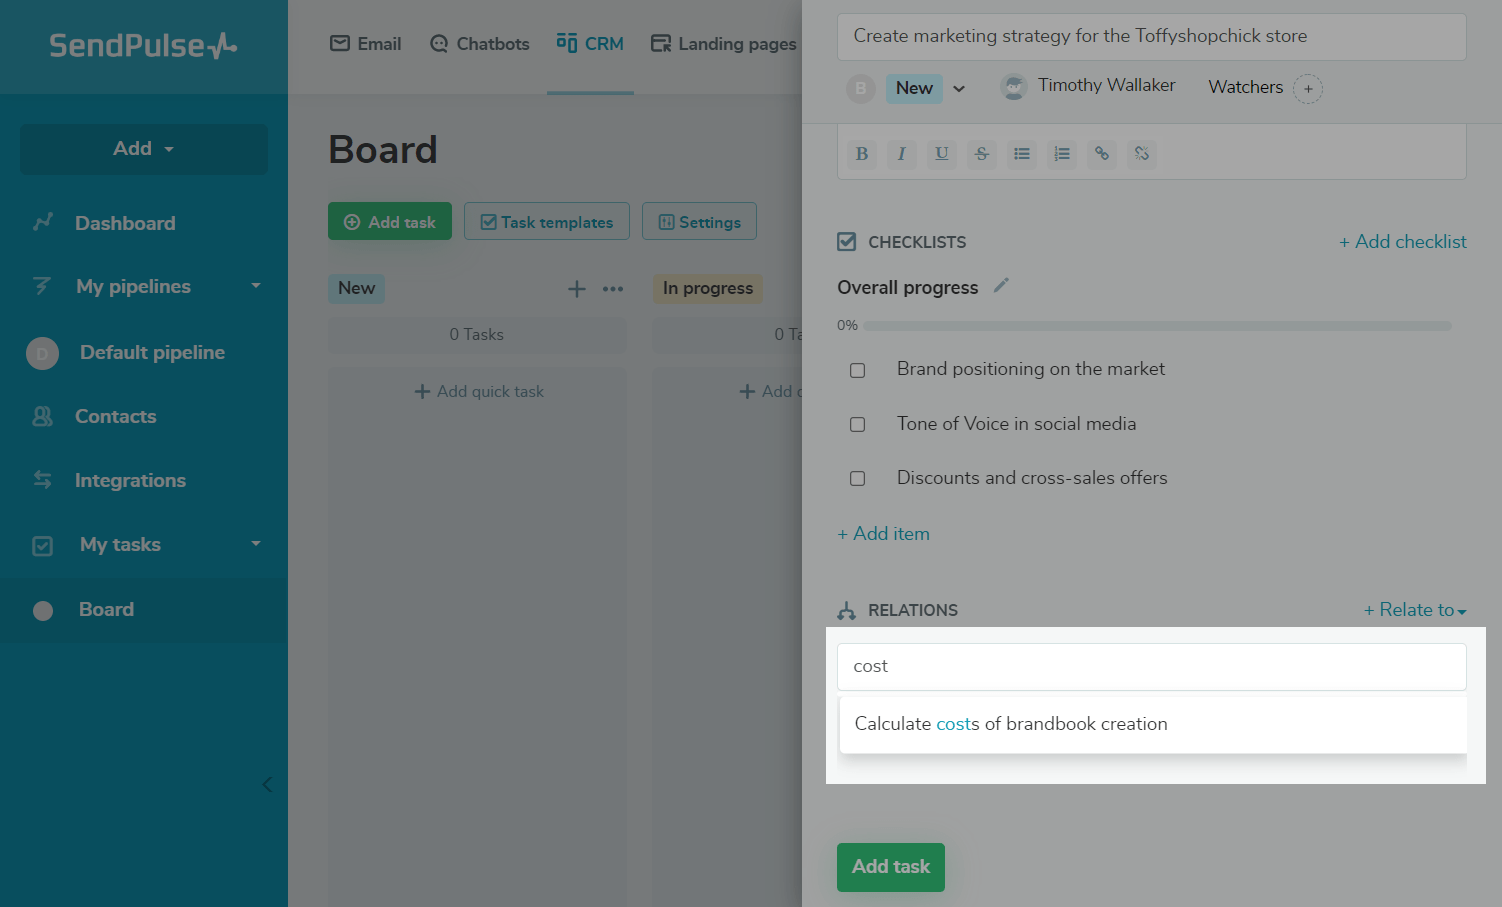The height and width of the screenshot is (907, 1502).
Task: Open the Relate to dropdown
Action: click(1415, 610)
